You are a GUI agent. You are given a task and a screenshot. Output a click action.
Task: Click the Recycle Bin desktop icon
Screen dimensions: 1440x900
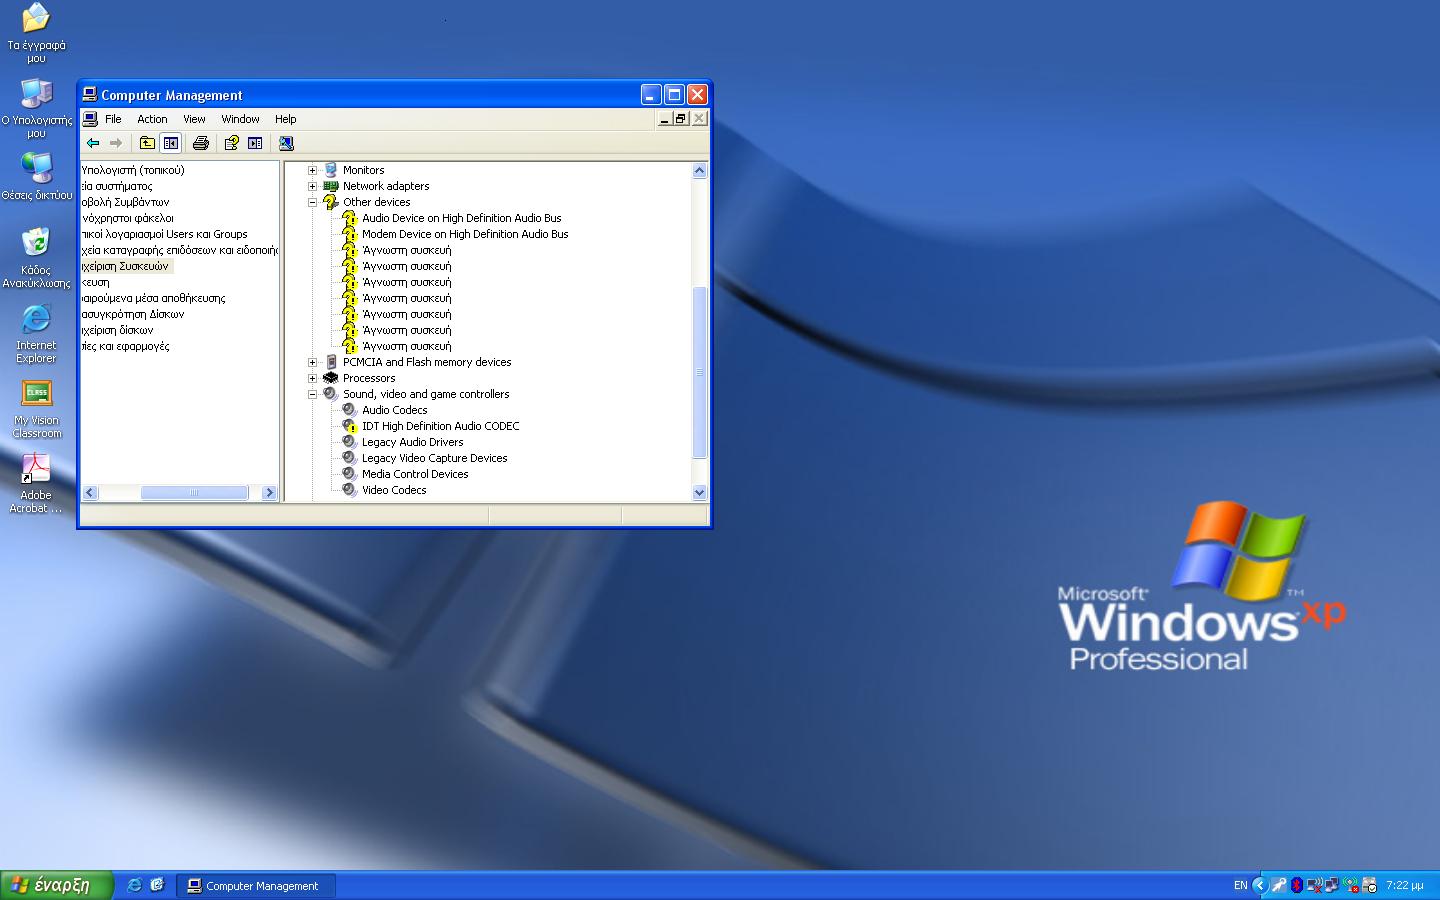click(x=36, y=258)
